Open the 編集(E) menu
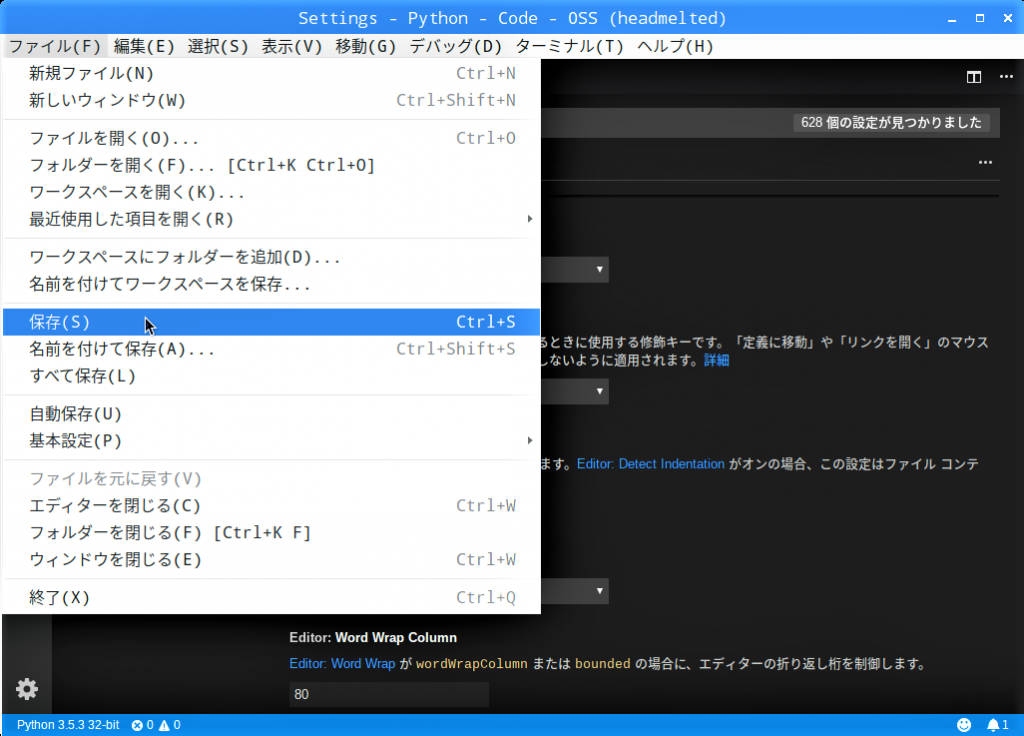Screen dimensions: 1024x736 coord(144,46)
